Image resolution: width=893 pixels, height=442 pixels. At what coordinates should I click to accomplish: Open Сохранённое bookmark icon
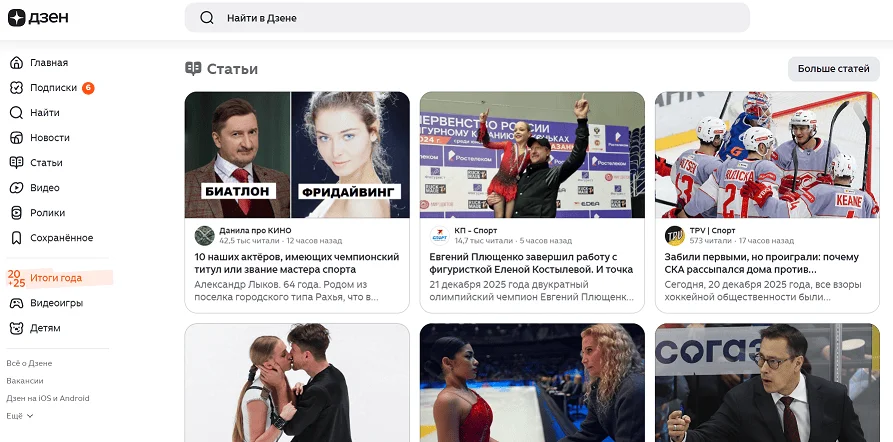[16, 238]
